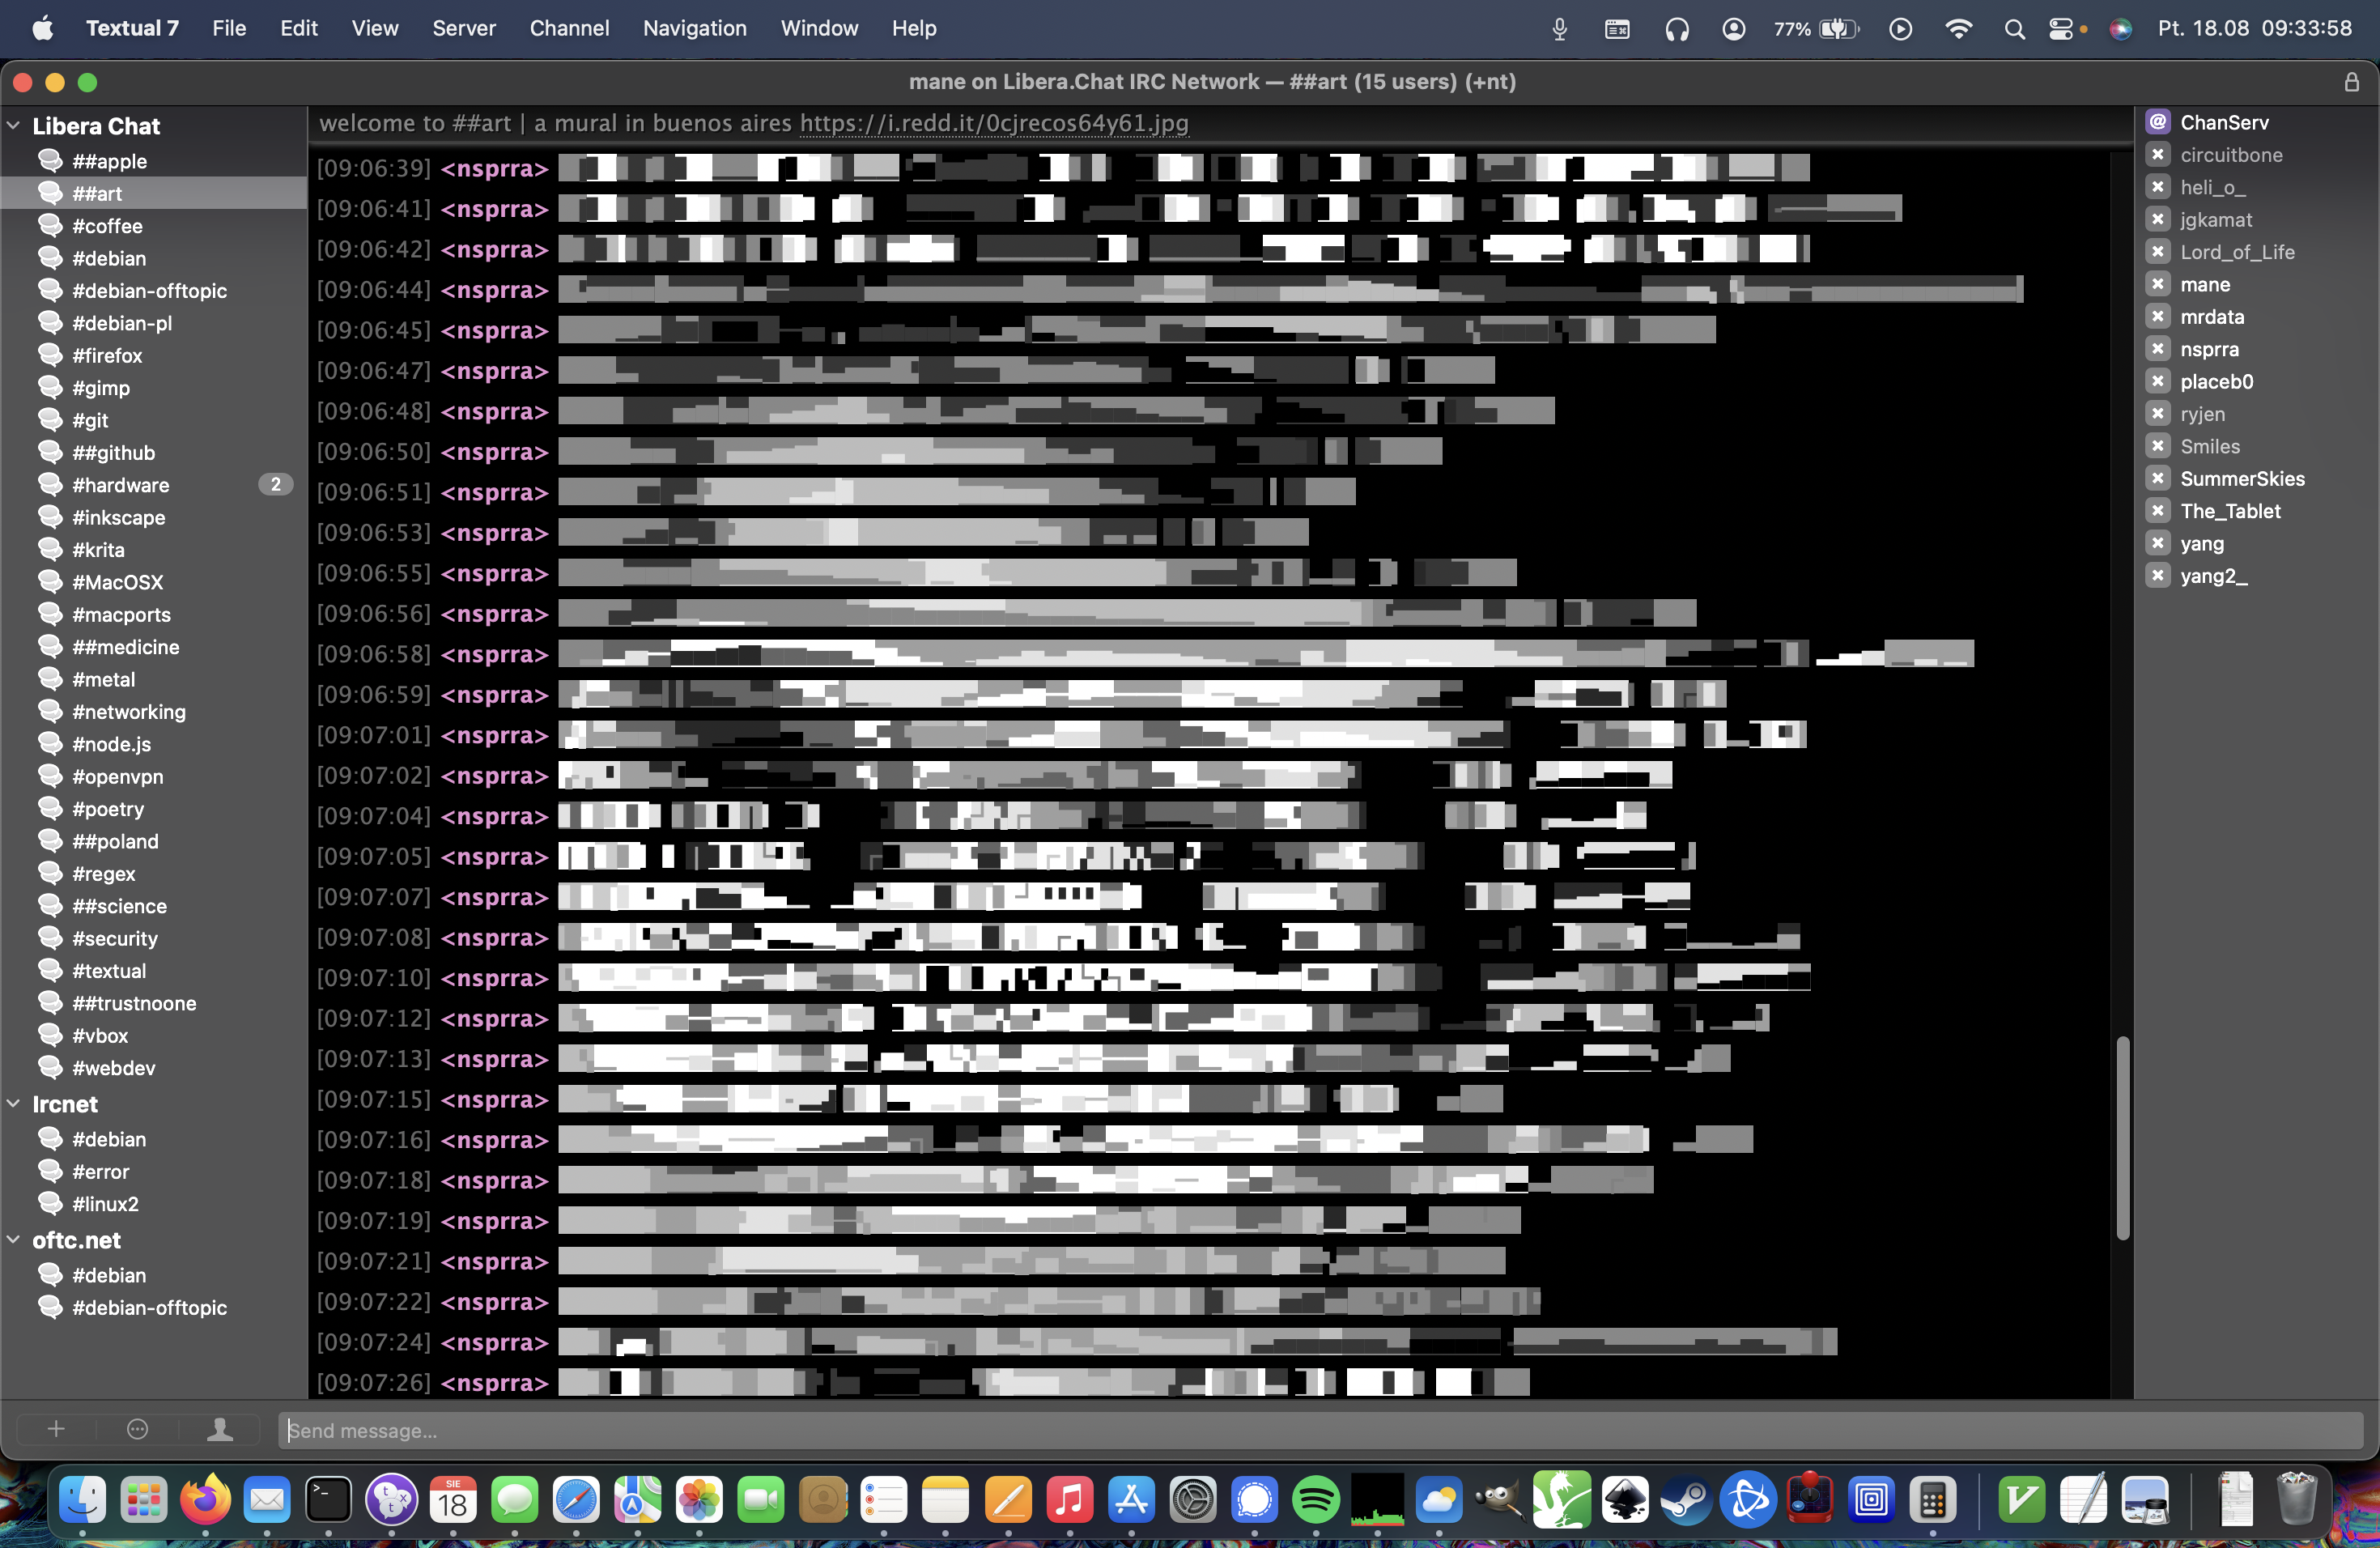
Task: Click the ChanServ operator @ badge
Action: click(x=2158, y=122)
